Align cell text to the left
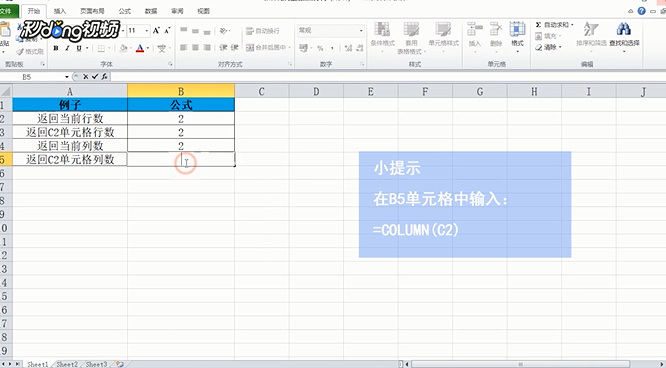This screenshot has width=666, height=368. click(x=183, y=48)
